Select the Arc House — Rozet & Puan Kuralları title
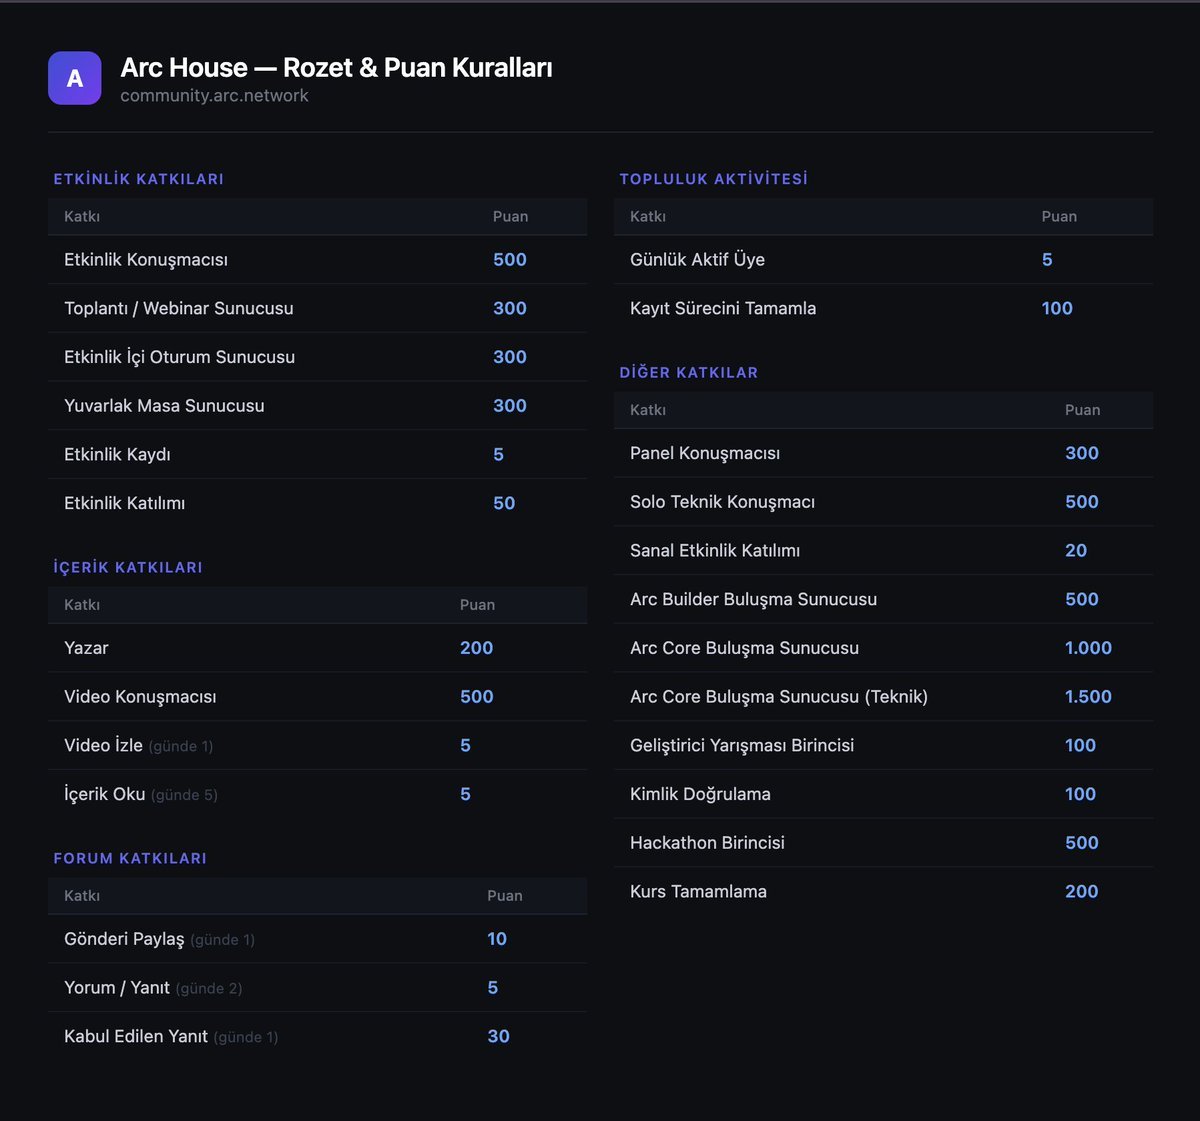This screenshot has width=1200, height=1121. [336, 67]
